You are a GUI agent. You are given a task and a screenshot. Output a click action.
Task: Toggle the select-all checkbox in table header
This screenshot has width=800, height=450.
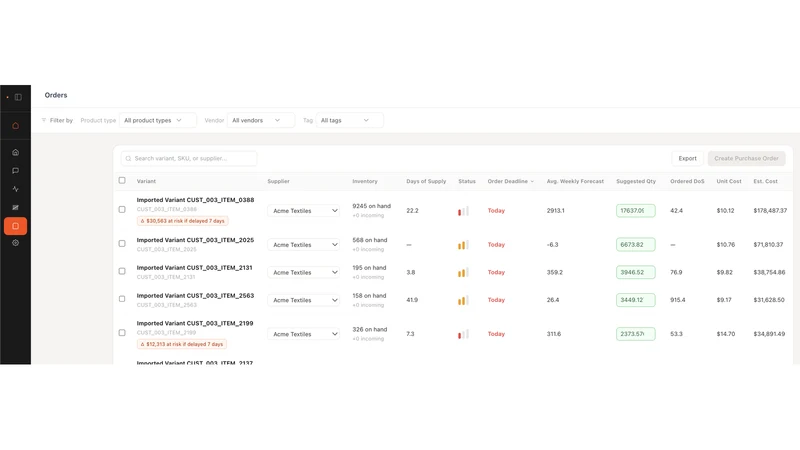point(122,180)
